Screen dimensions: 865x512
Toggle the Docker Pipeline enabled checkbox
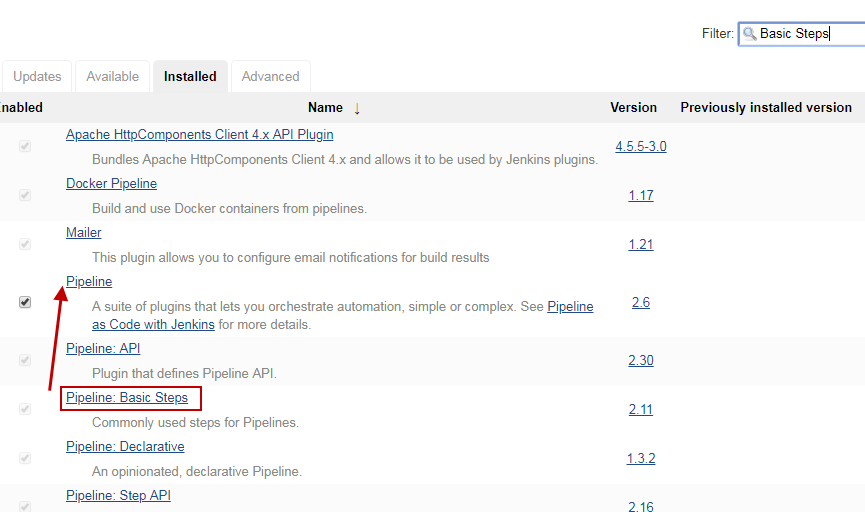pos(25,195)
